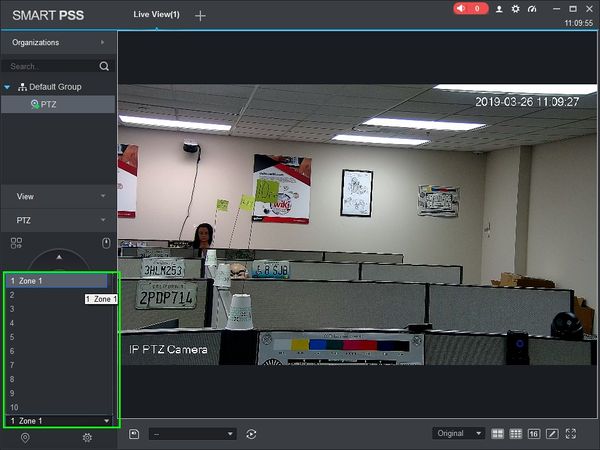This screenshot has height=450, width=600.
Task: Toggle the PTZ mouse control icon
Action: pyautogui.click(x=106, y=243)
